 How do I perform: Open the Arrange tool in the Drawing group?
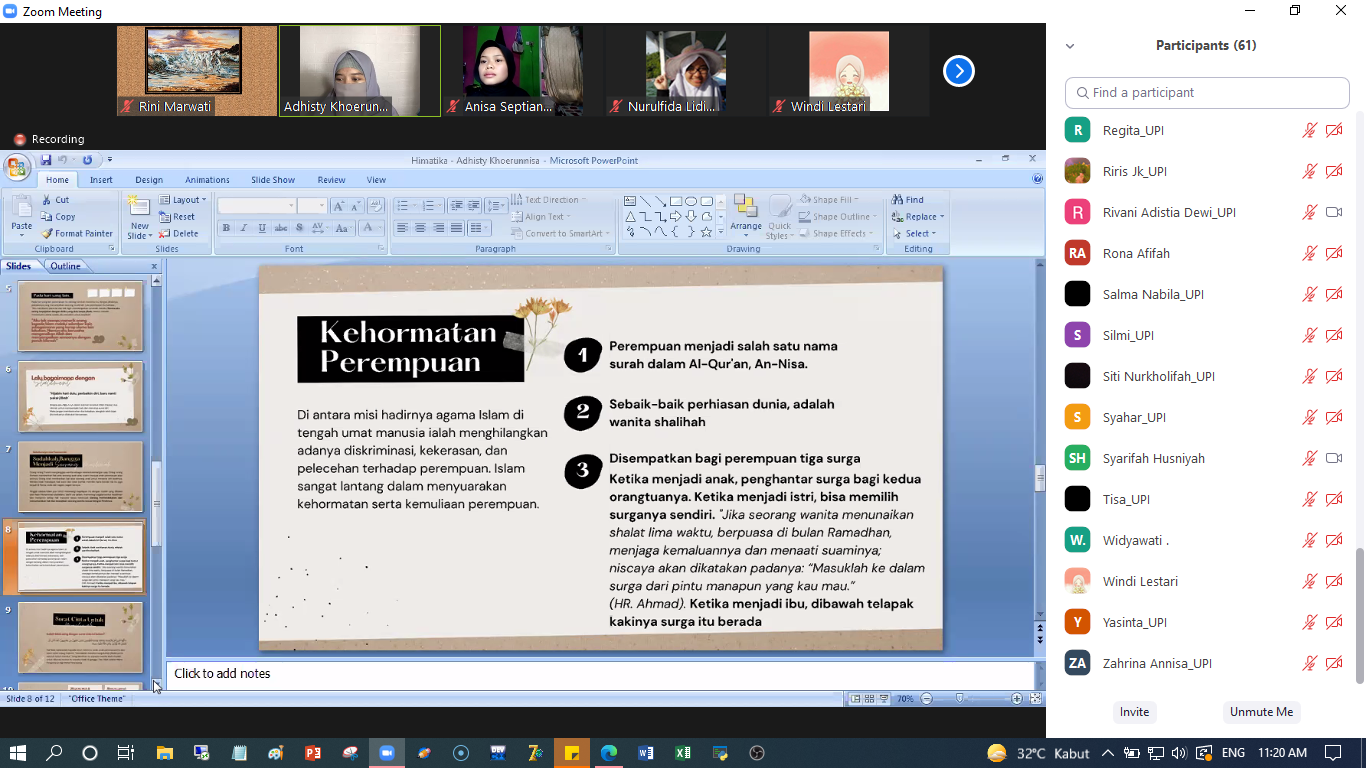tap(745, 212)
